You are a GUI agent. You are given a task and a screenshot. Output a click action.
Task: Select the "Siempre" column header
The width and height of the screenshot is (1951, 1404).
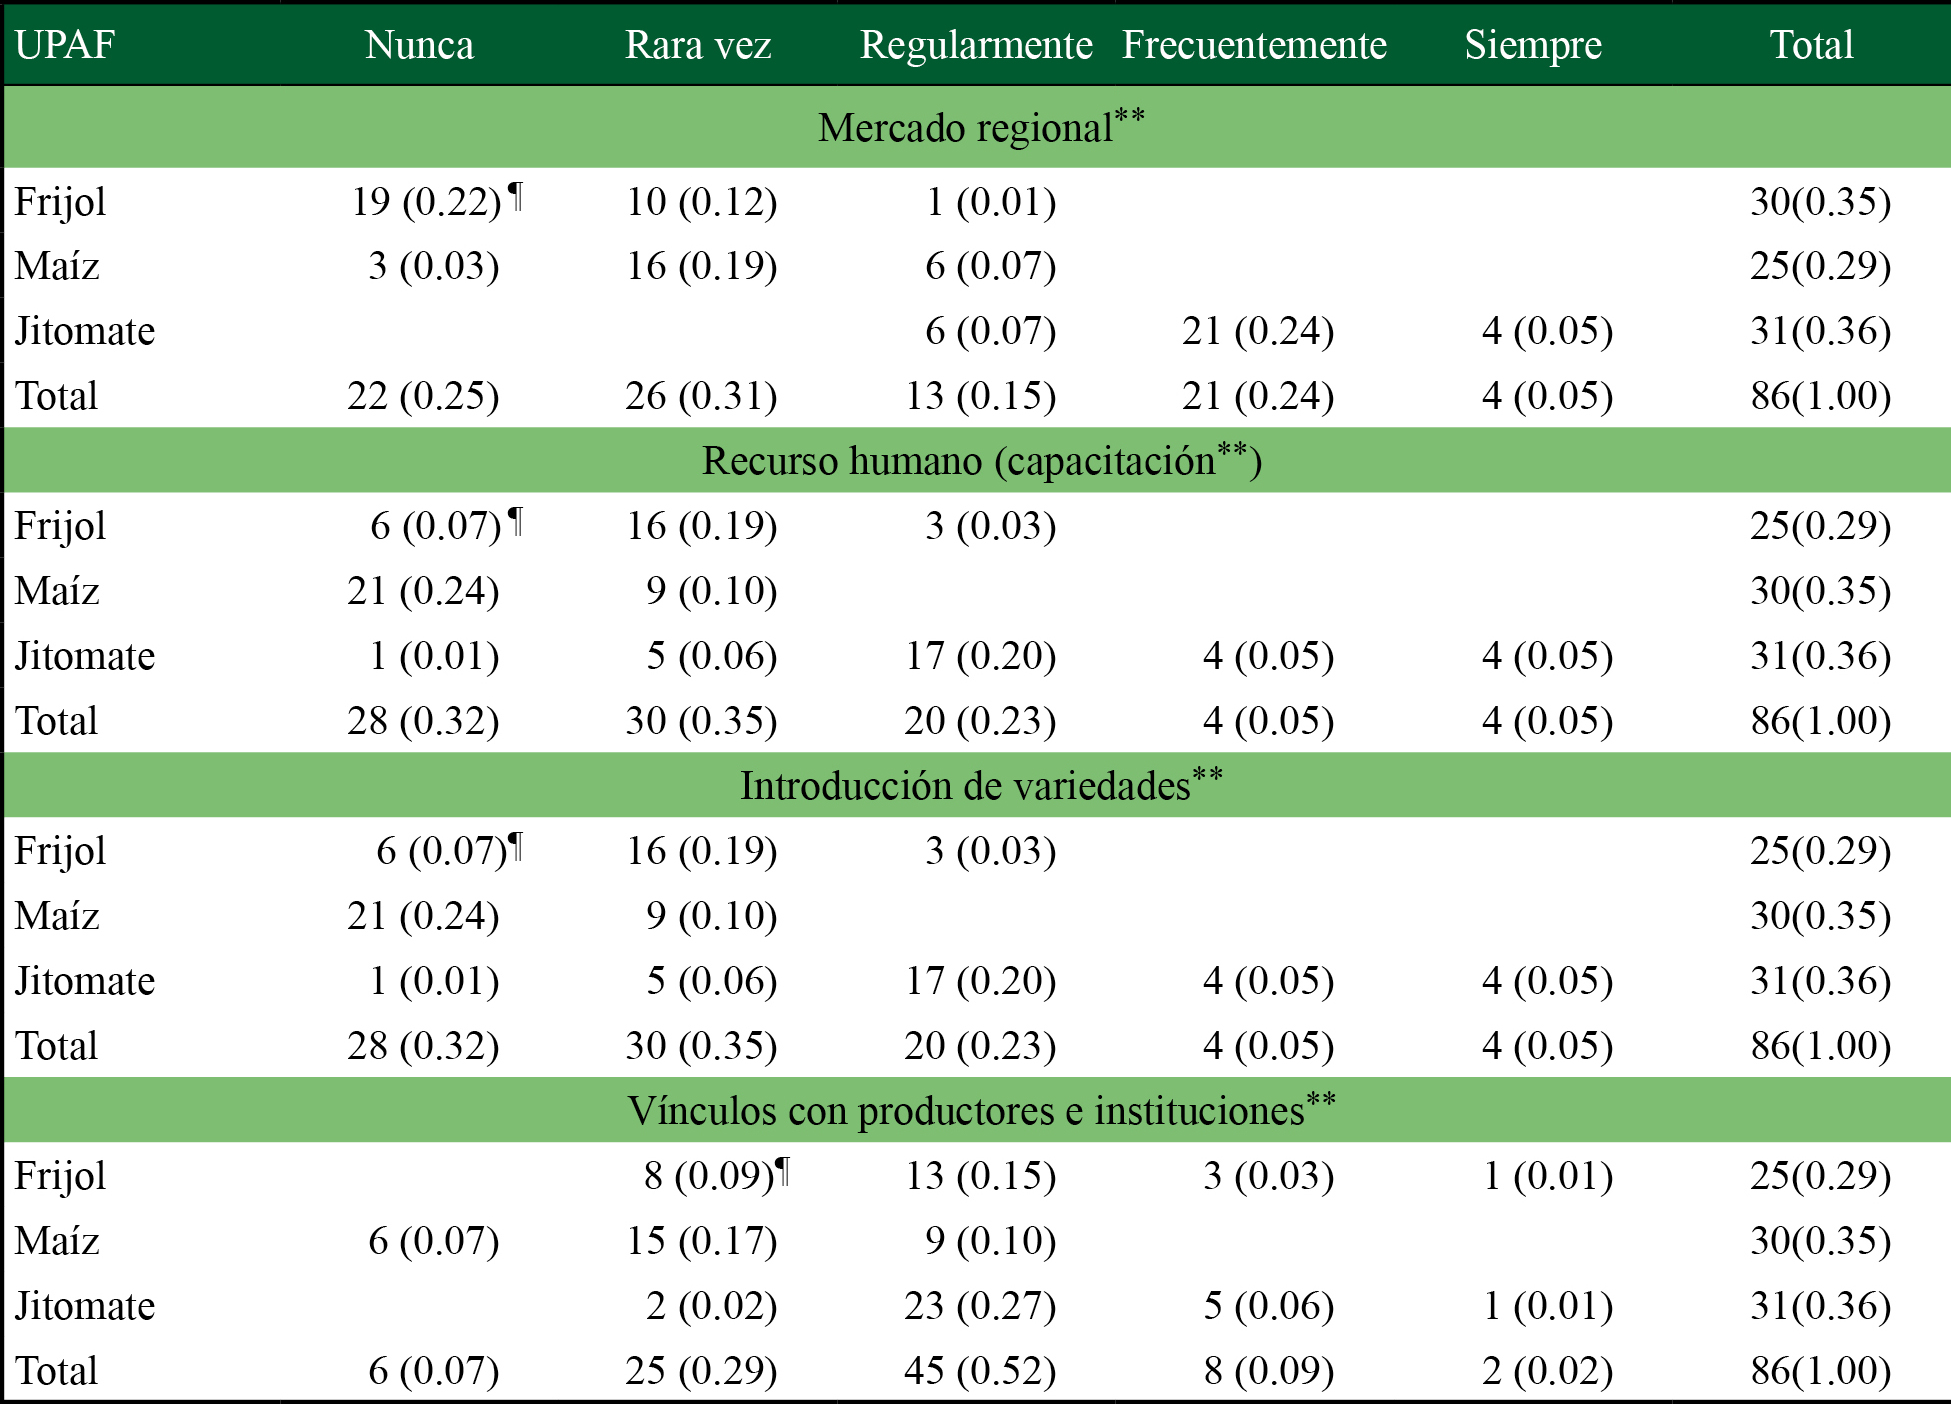(x=1533, y=45)
